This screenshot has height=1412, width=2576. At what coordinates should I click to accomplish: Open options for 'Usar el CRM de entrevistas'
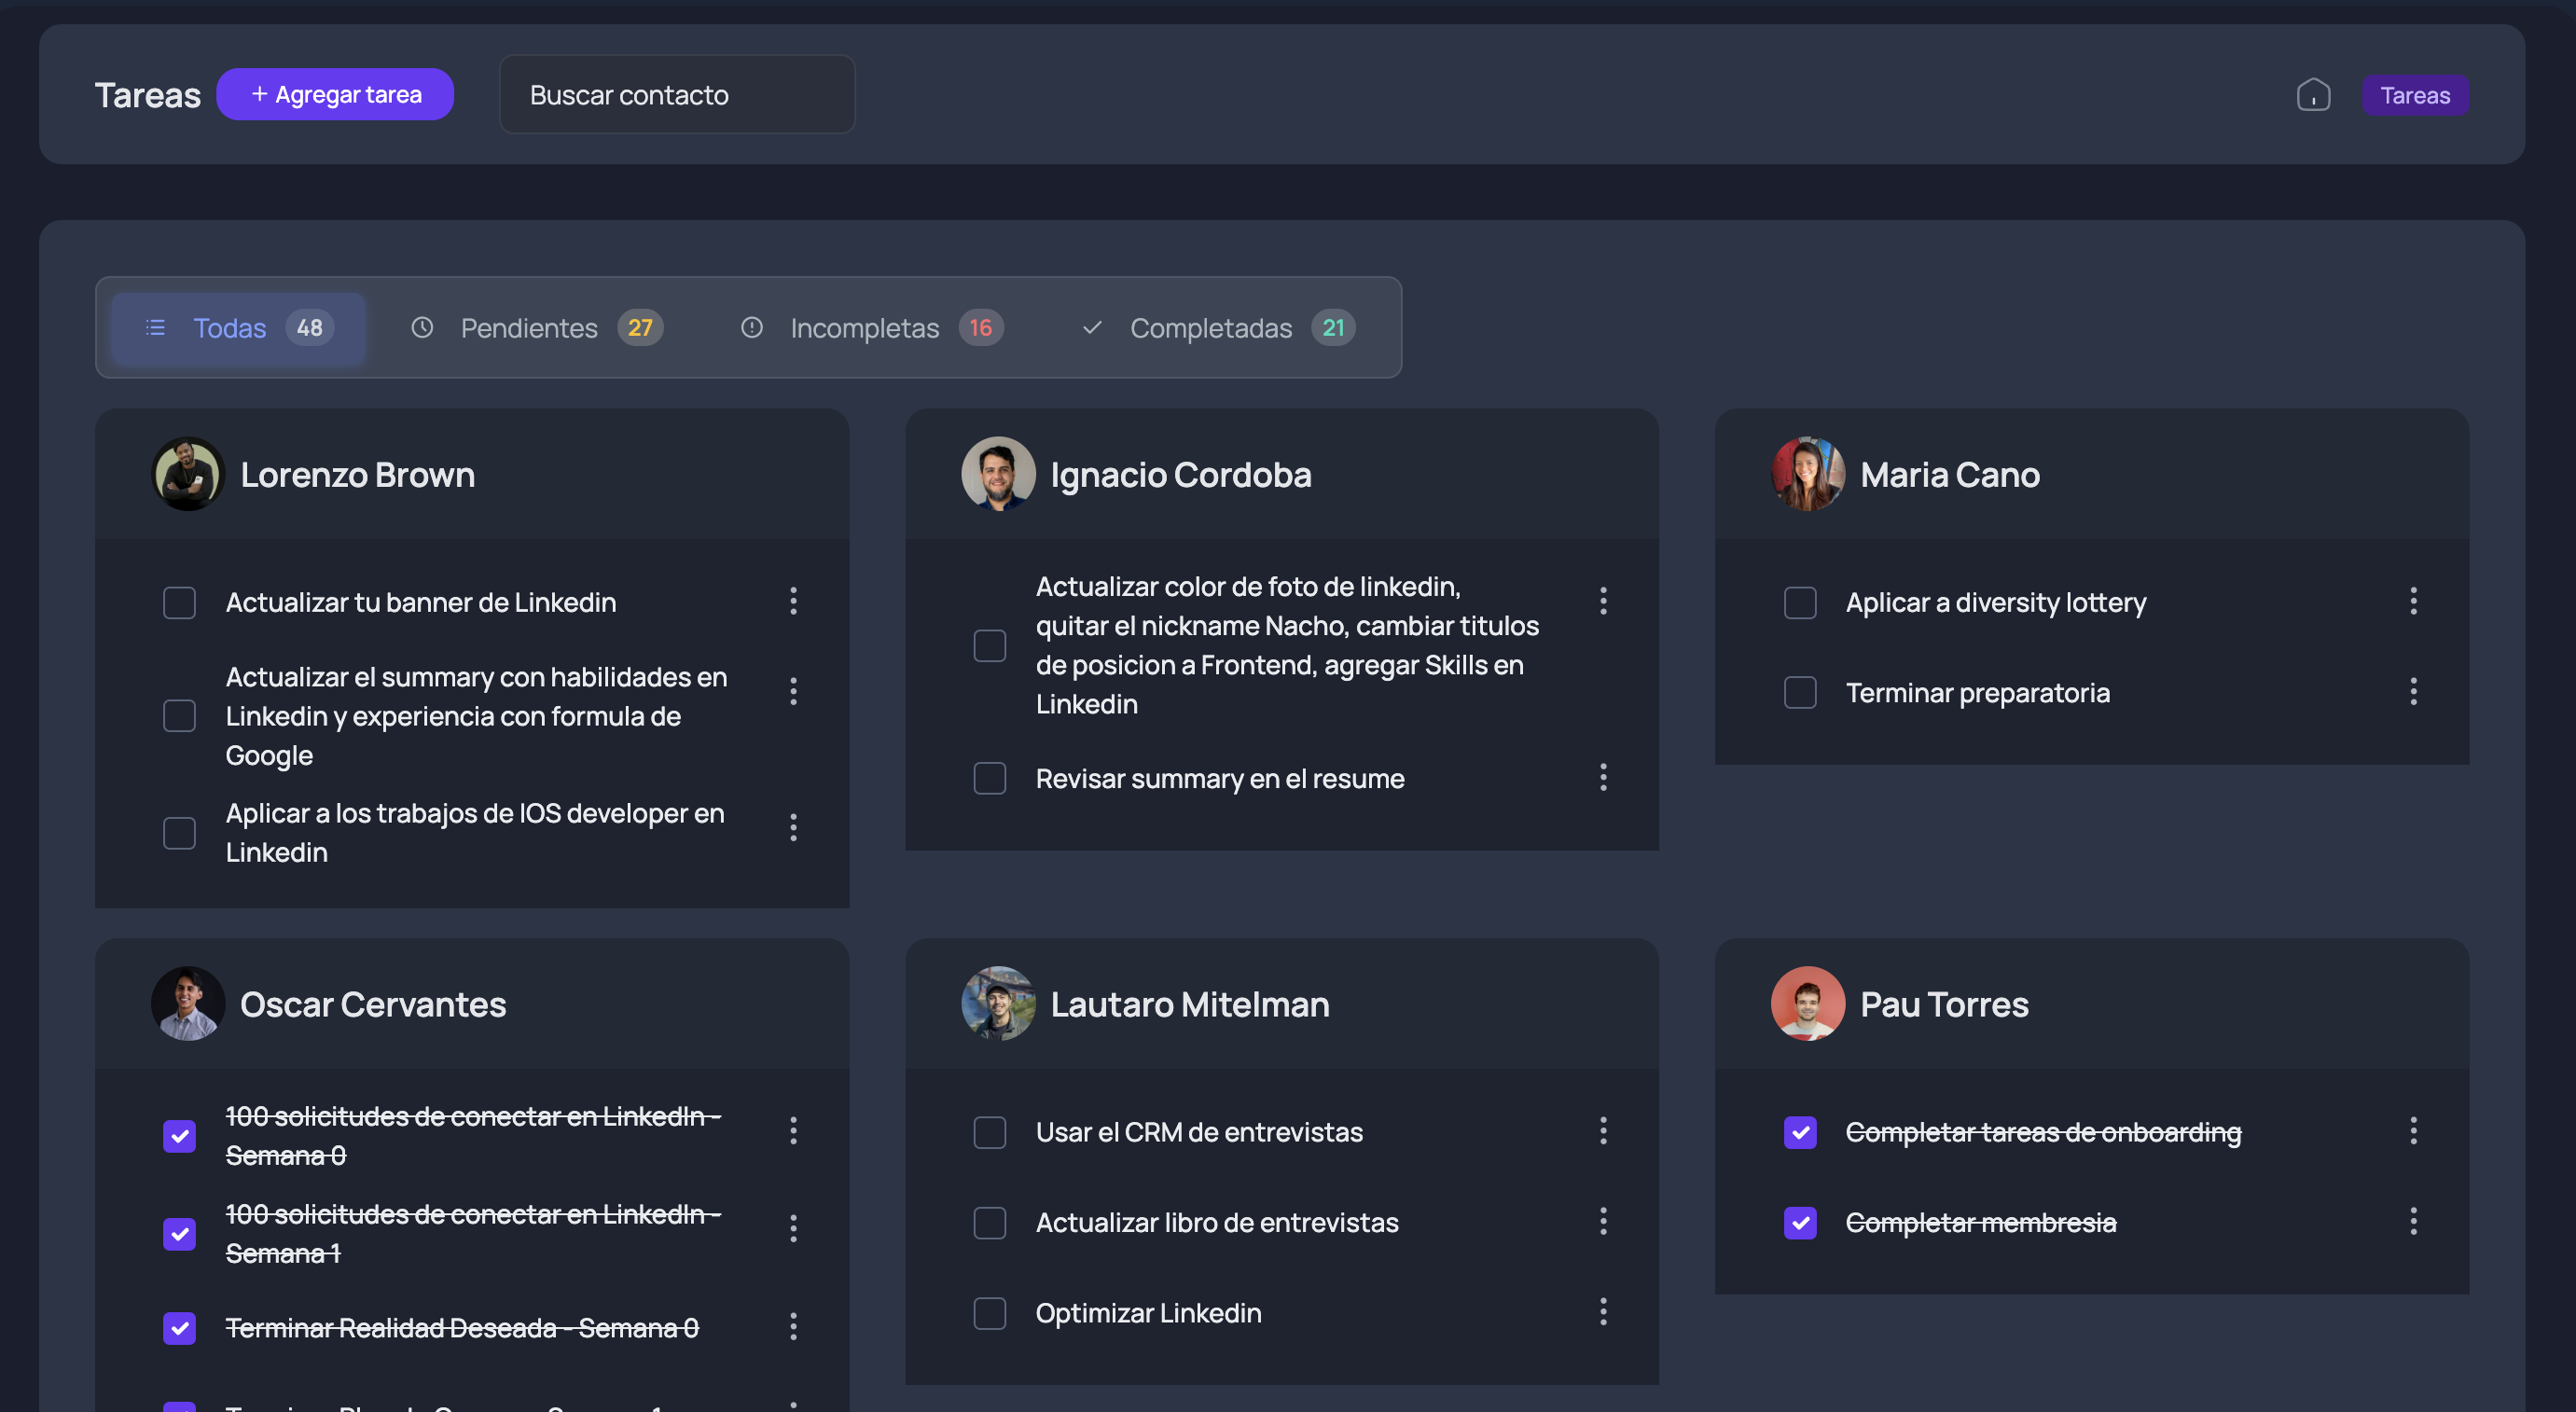point(1603,1131)
